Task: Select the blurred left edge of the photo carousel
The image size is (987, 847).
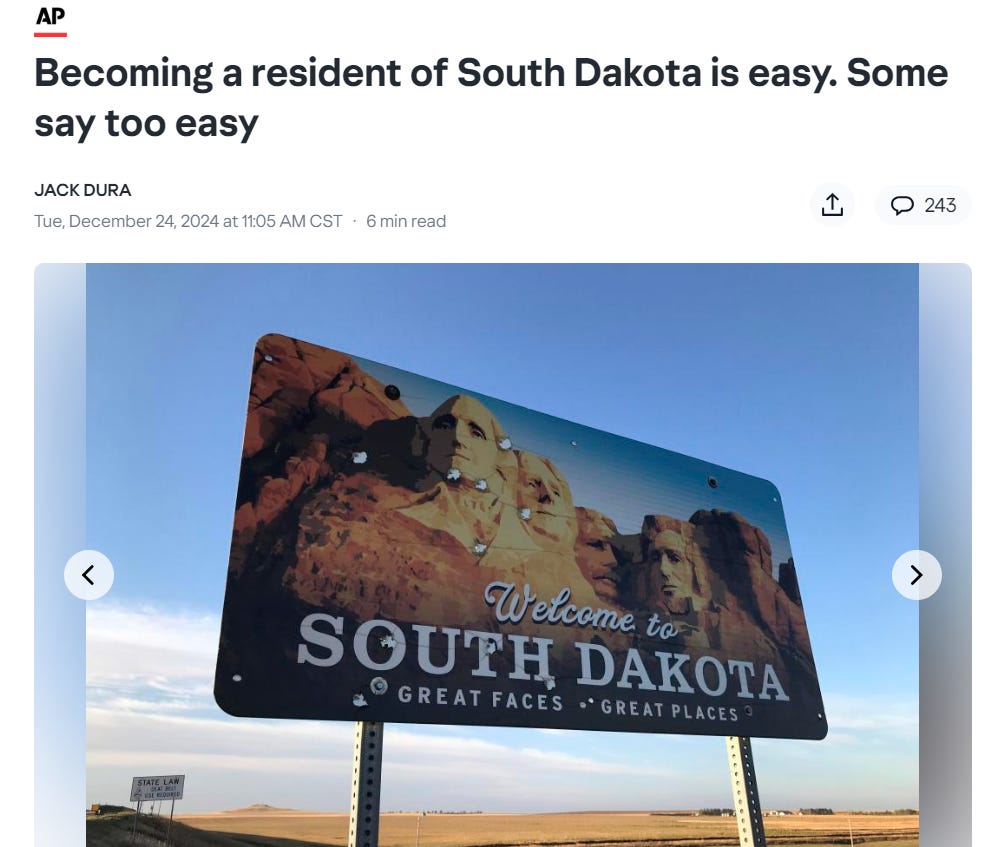Action: 60,555
